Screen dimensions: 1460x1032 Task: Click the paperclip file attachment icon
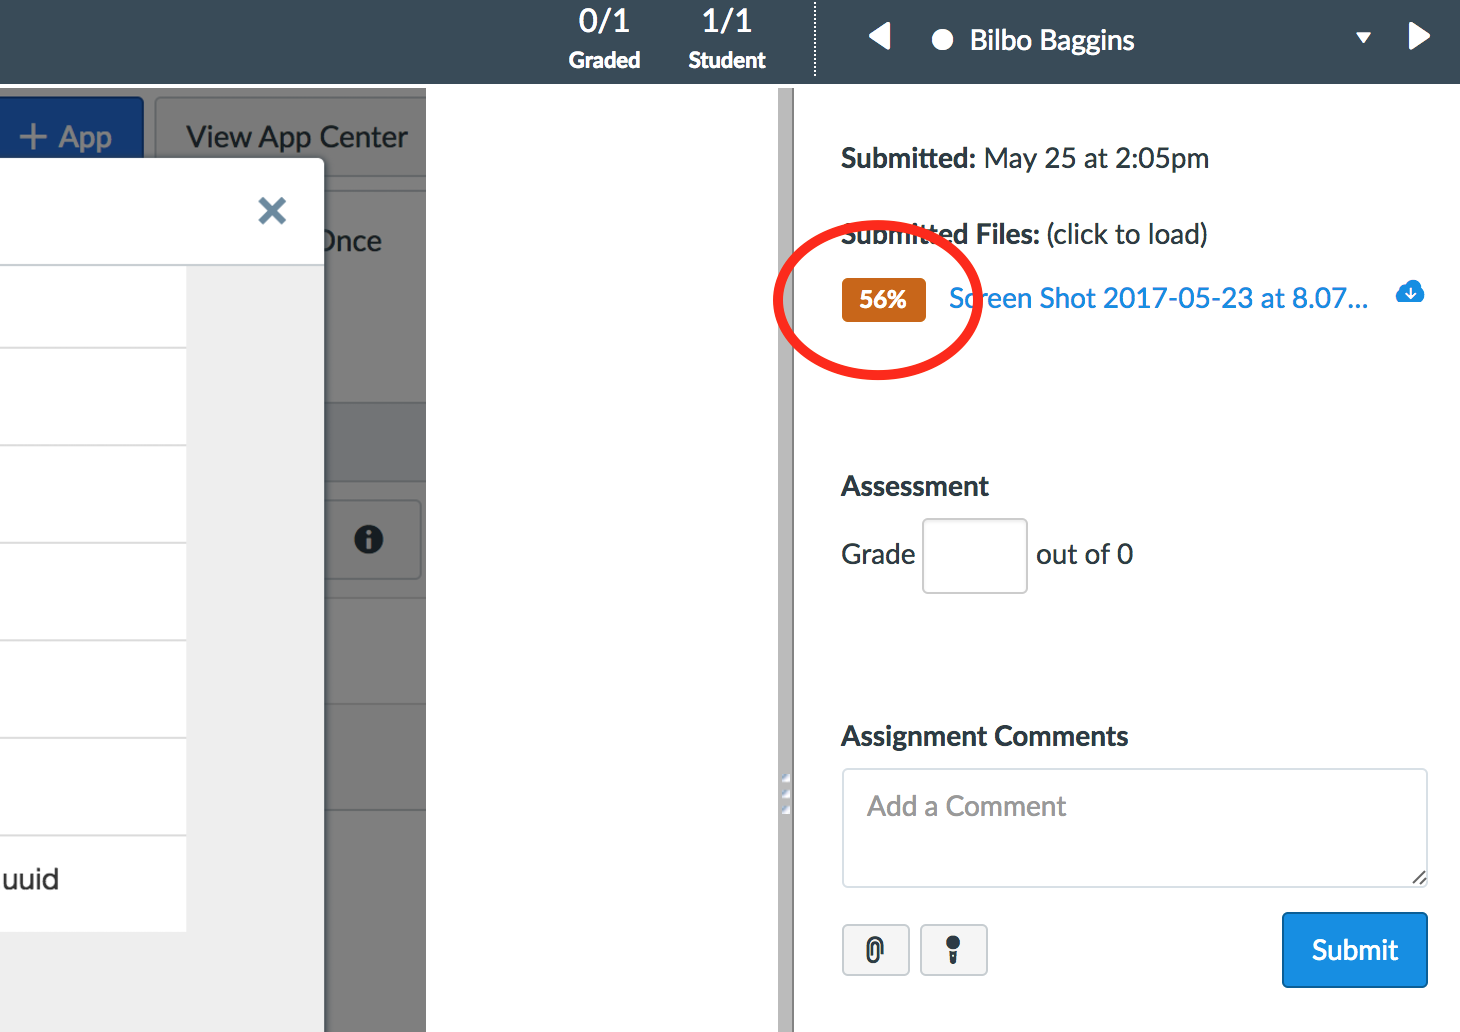[x=875, y=949]
